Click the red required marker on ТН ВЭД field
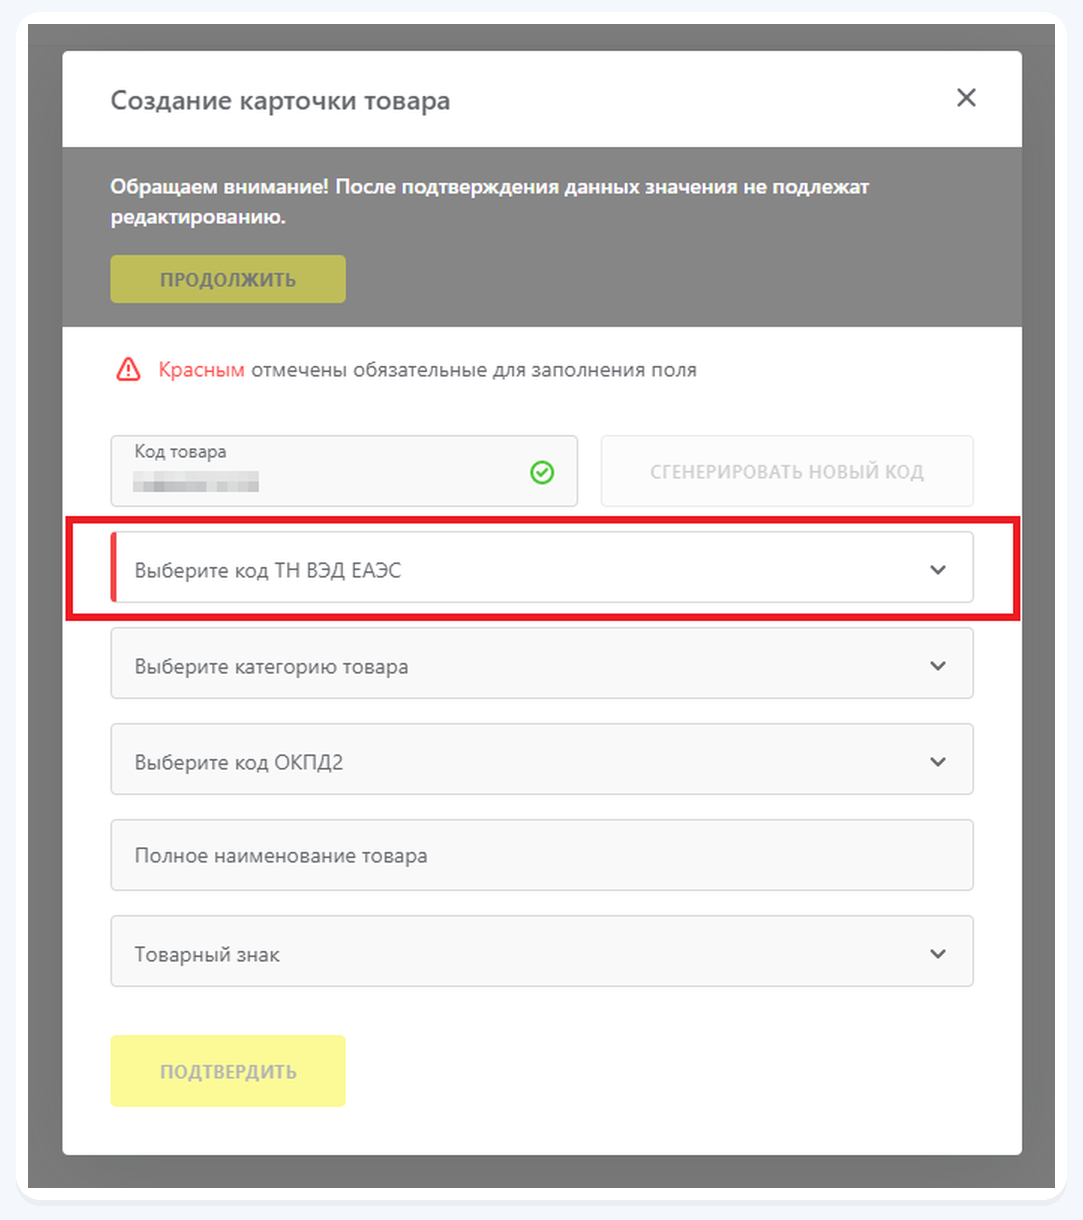1083x1220 pixels. [x=113, y=567]
